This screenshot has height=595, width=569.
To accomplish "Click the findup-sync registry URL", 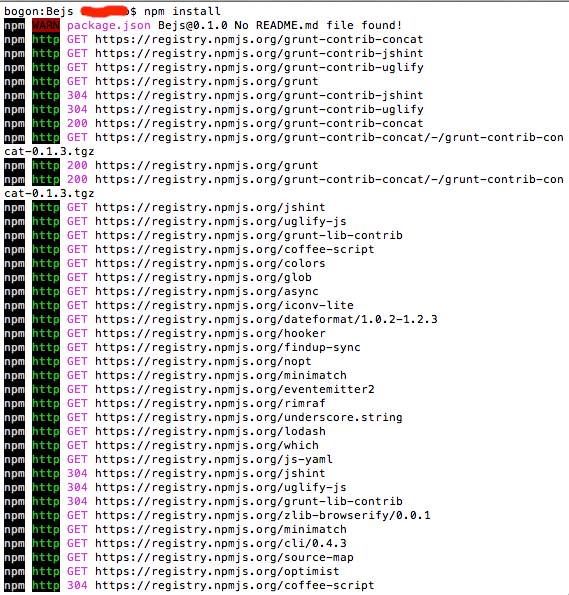I will coord(228,347).
